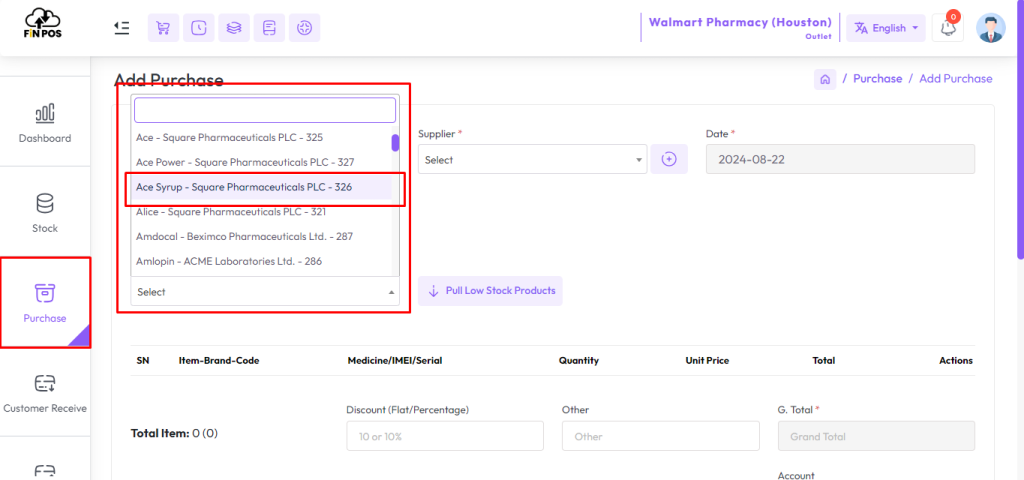Click the Walmart Pharmacy (Houston) outlet name
Screen dimensions: 1024x480
(740, 22)
